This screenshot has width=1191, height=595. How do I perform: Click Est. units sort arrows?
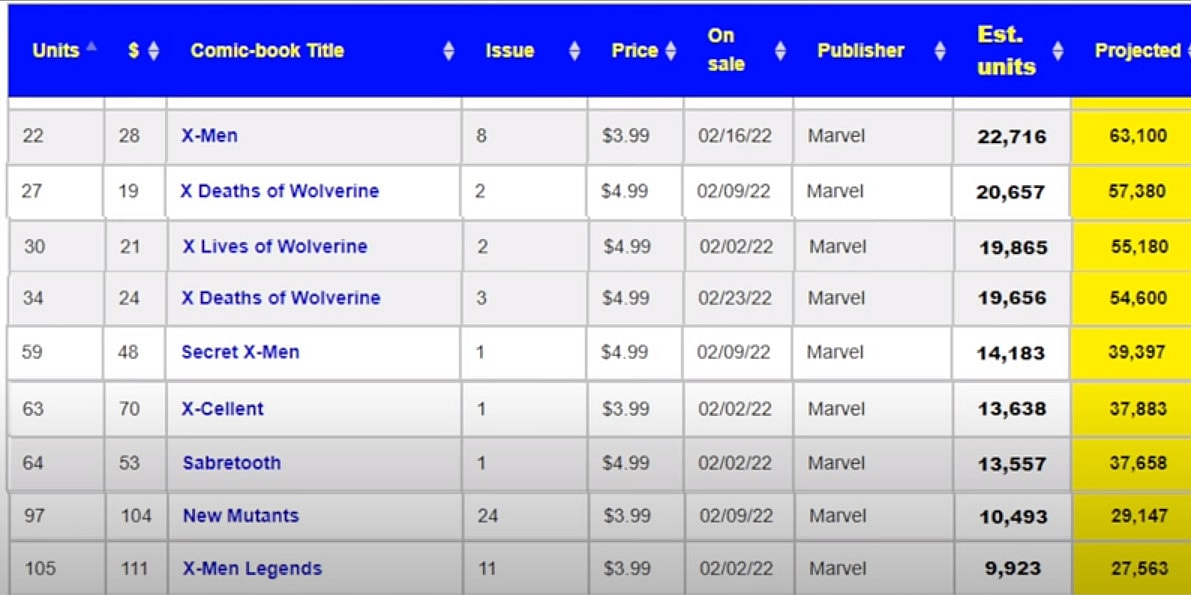(1058, 50)
